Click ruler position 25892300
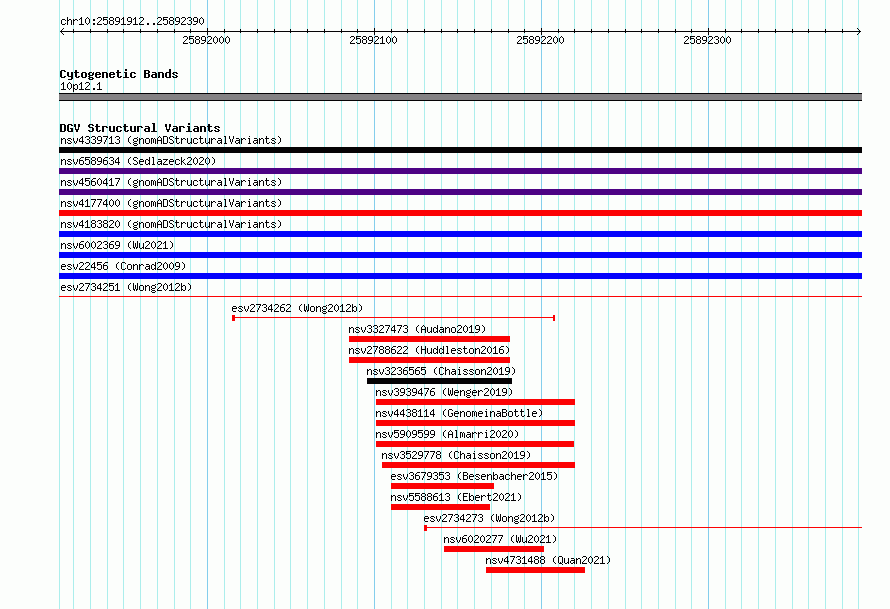Image resolution: width=890 pixels, height=609 pixels. tap(707, 40)
